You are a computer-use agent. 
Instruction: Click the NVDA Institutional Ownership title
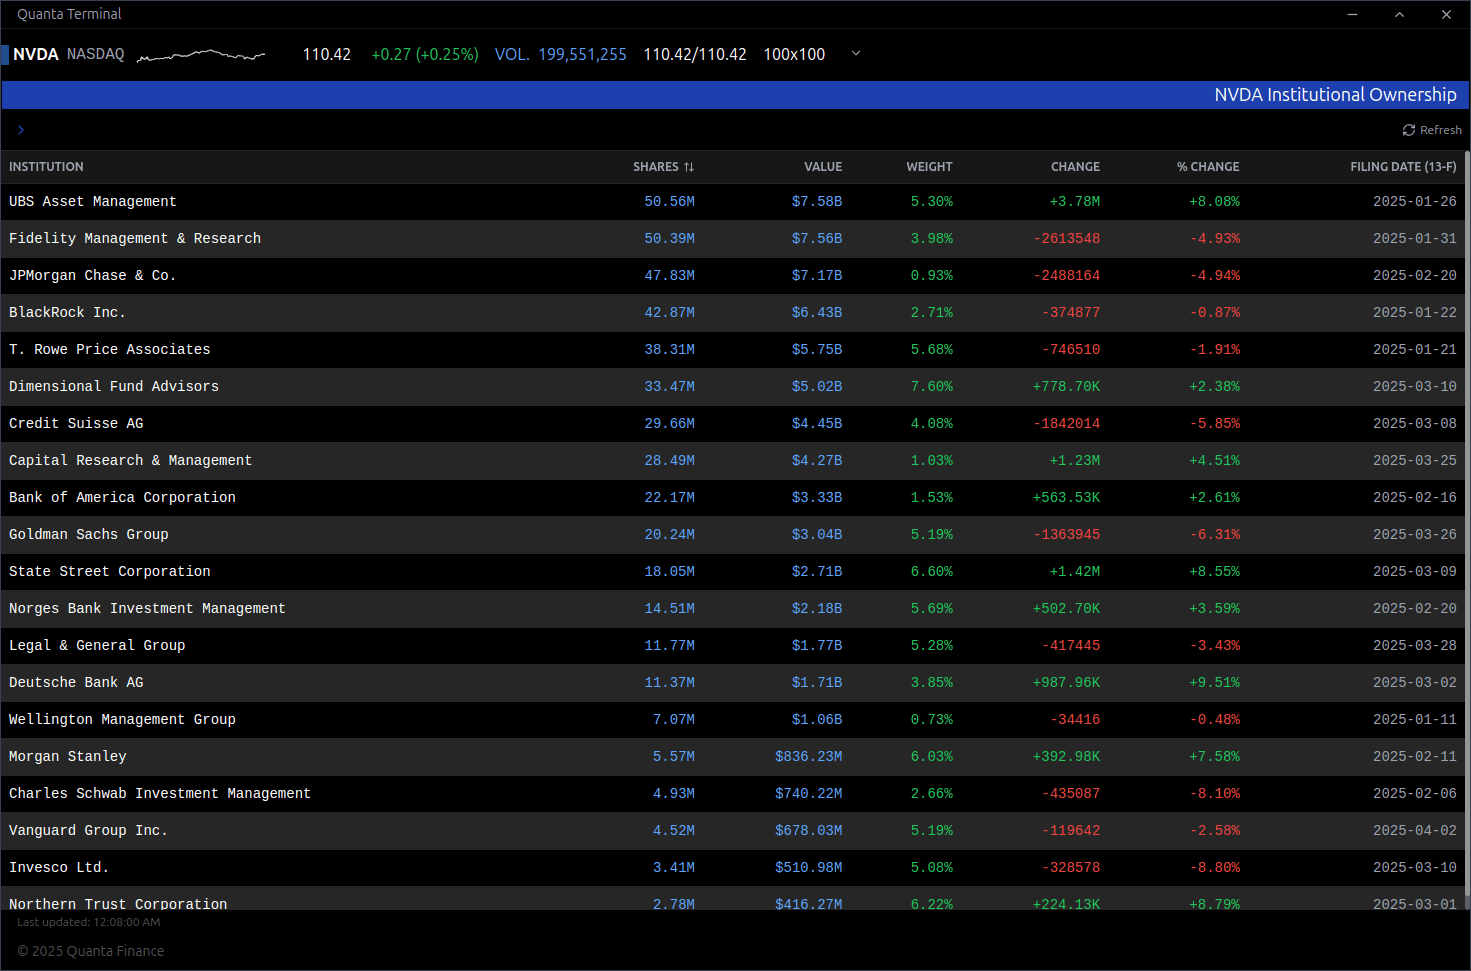1335,95
